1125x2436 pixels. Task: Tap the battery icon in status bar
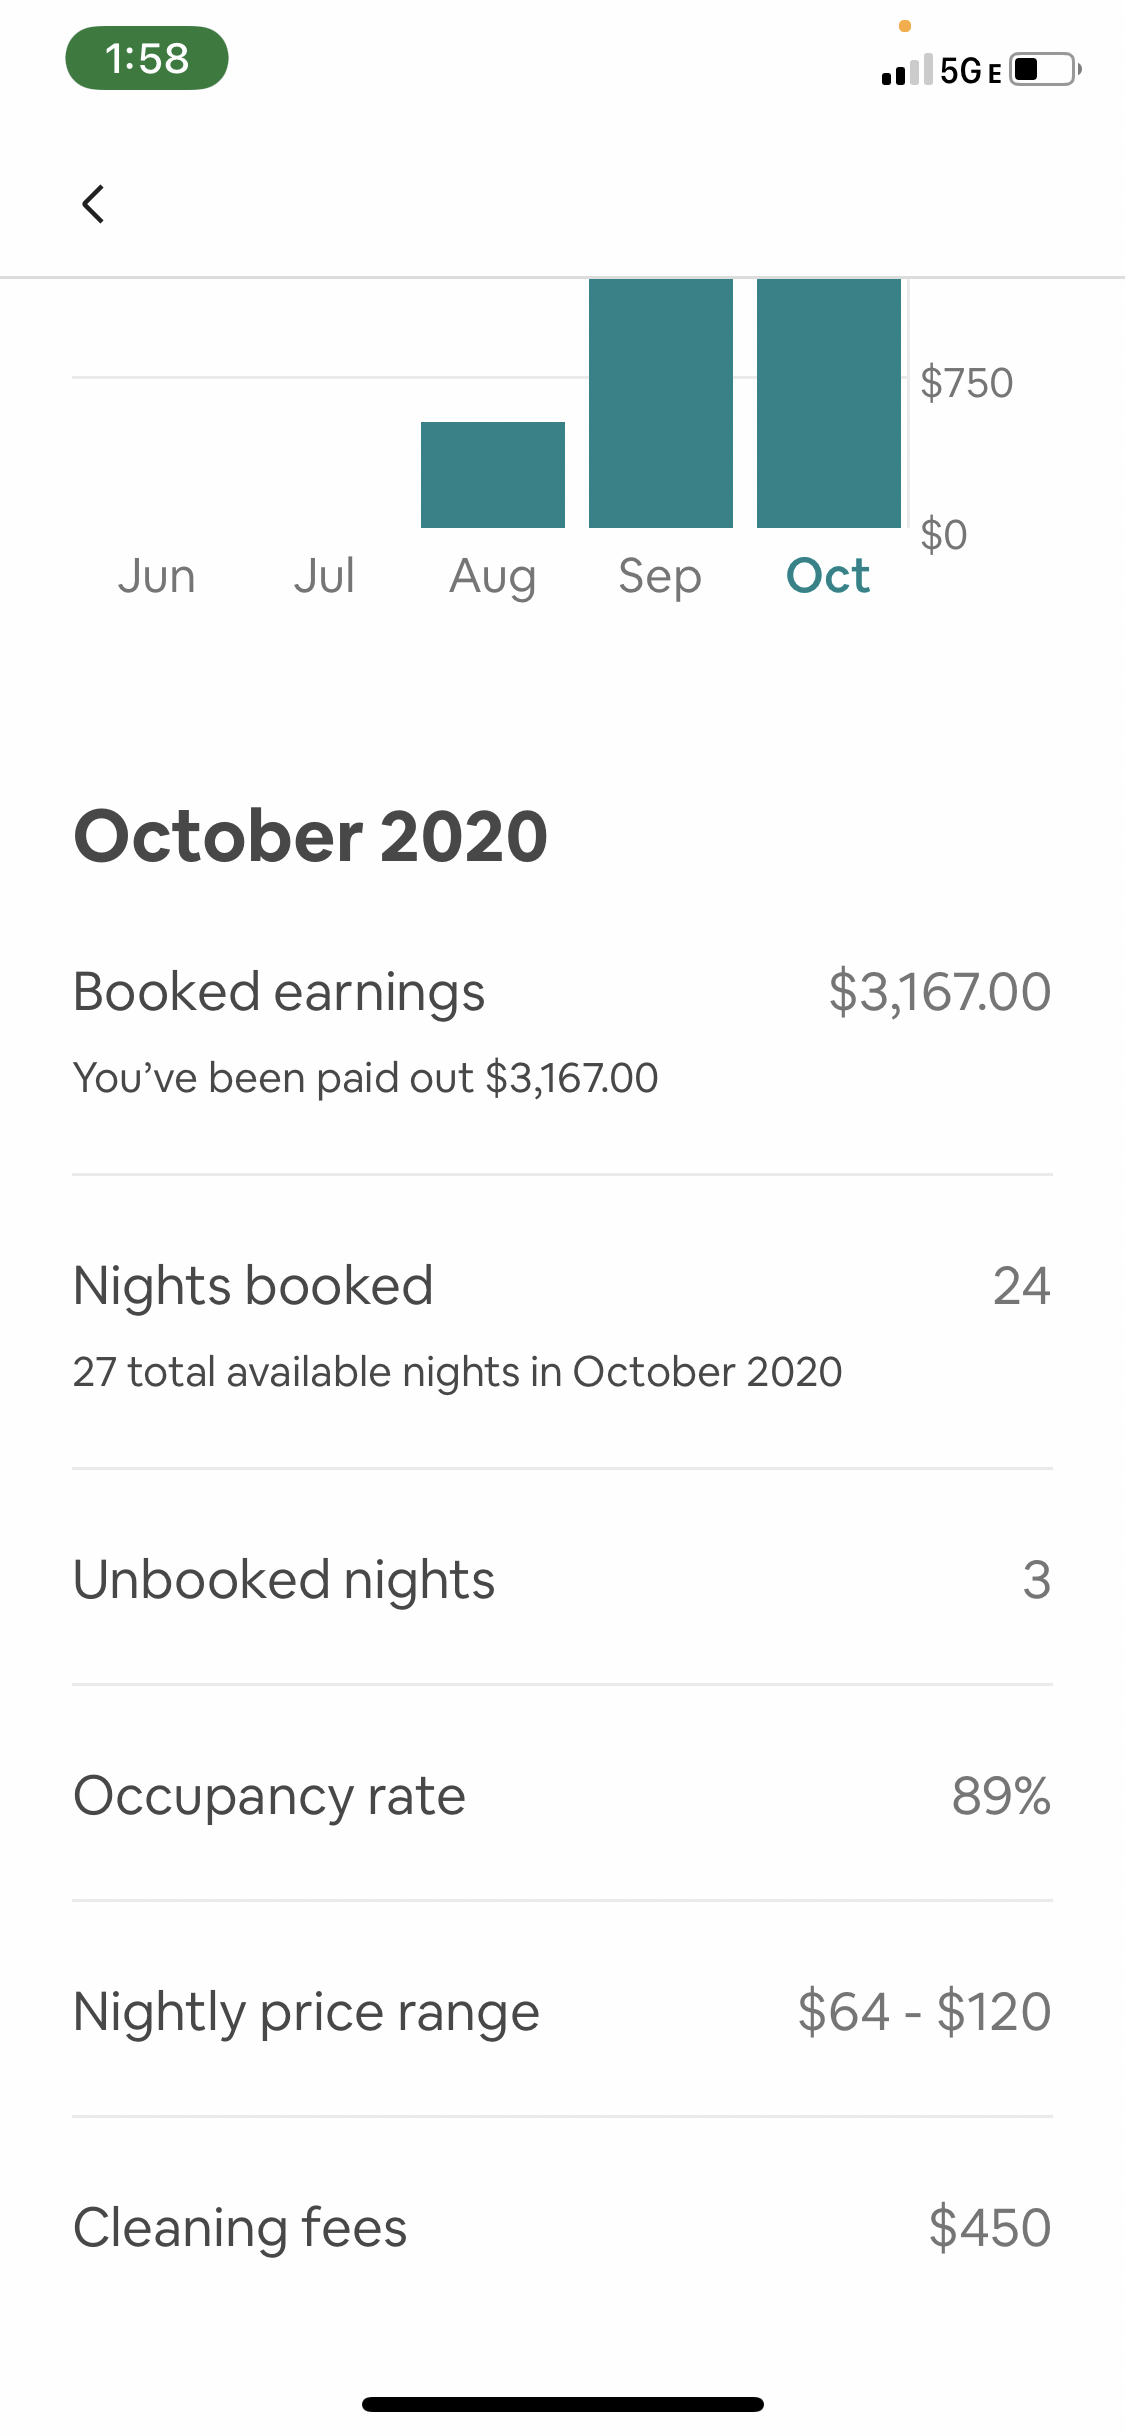coord(1043,70)
